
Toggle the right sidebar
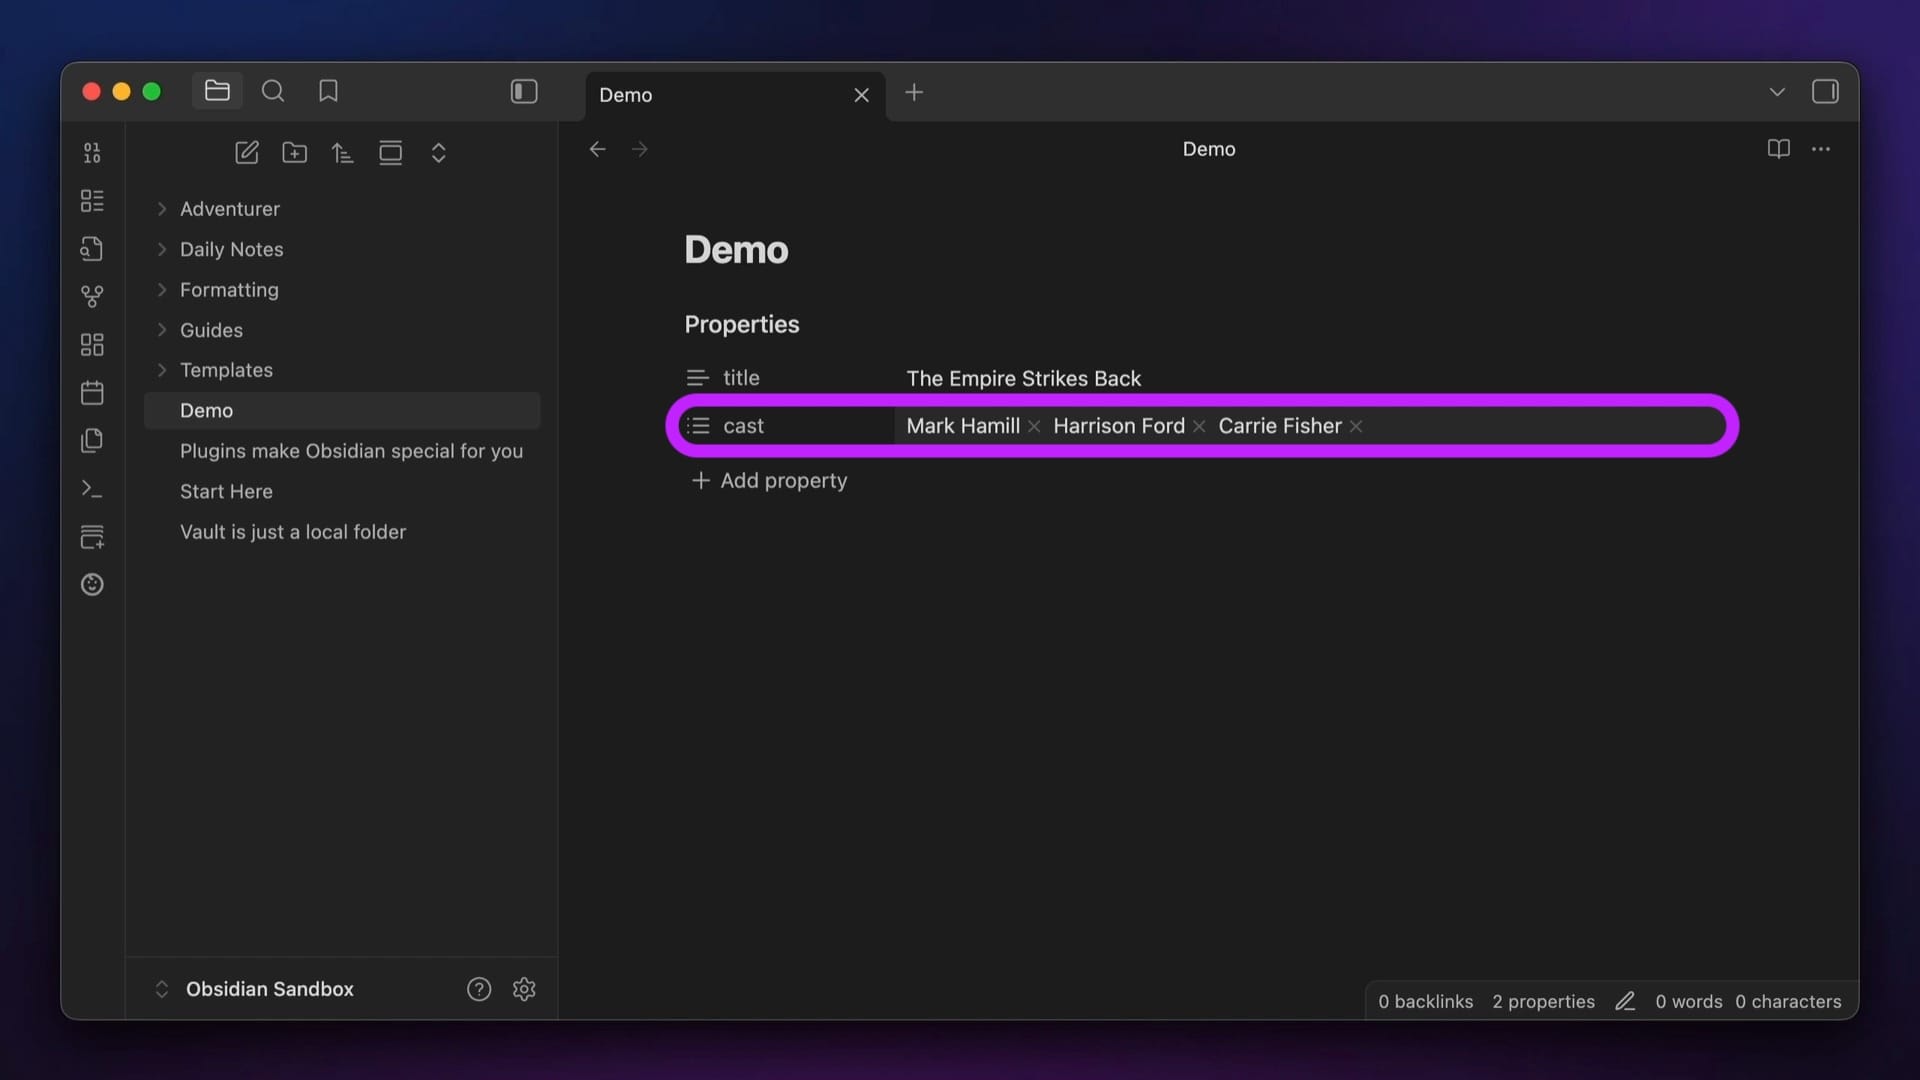[x=1824, y=92]
